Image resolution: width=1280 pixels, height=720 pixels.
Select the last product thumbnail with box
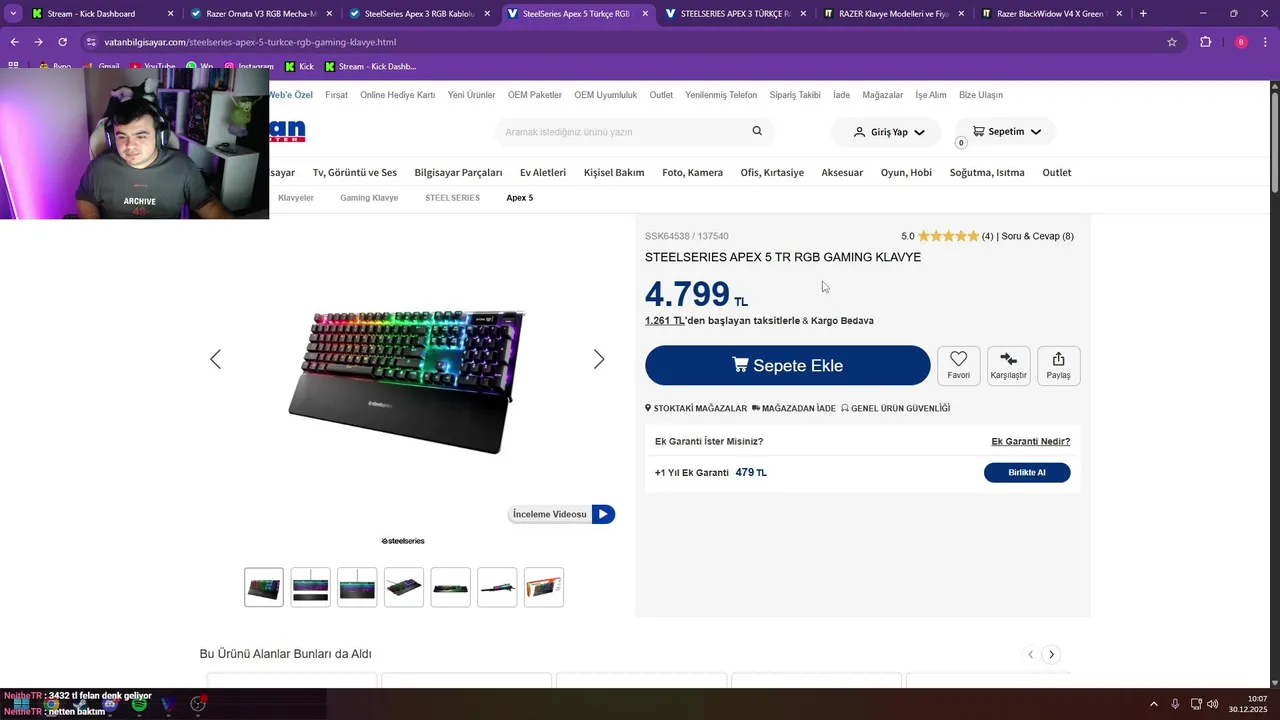pos(544,587)
